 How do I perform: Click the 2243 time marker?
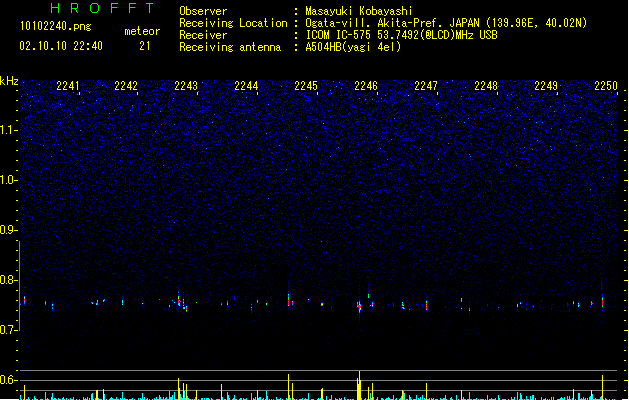click(186, 86)
